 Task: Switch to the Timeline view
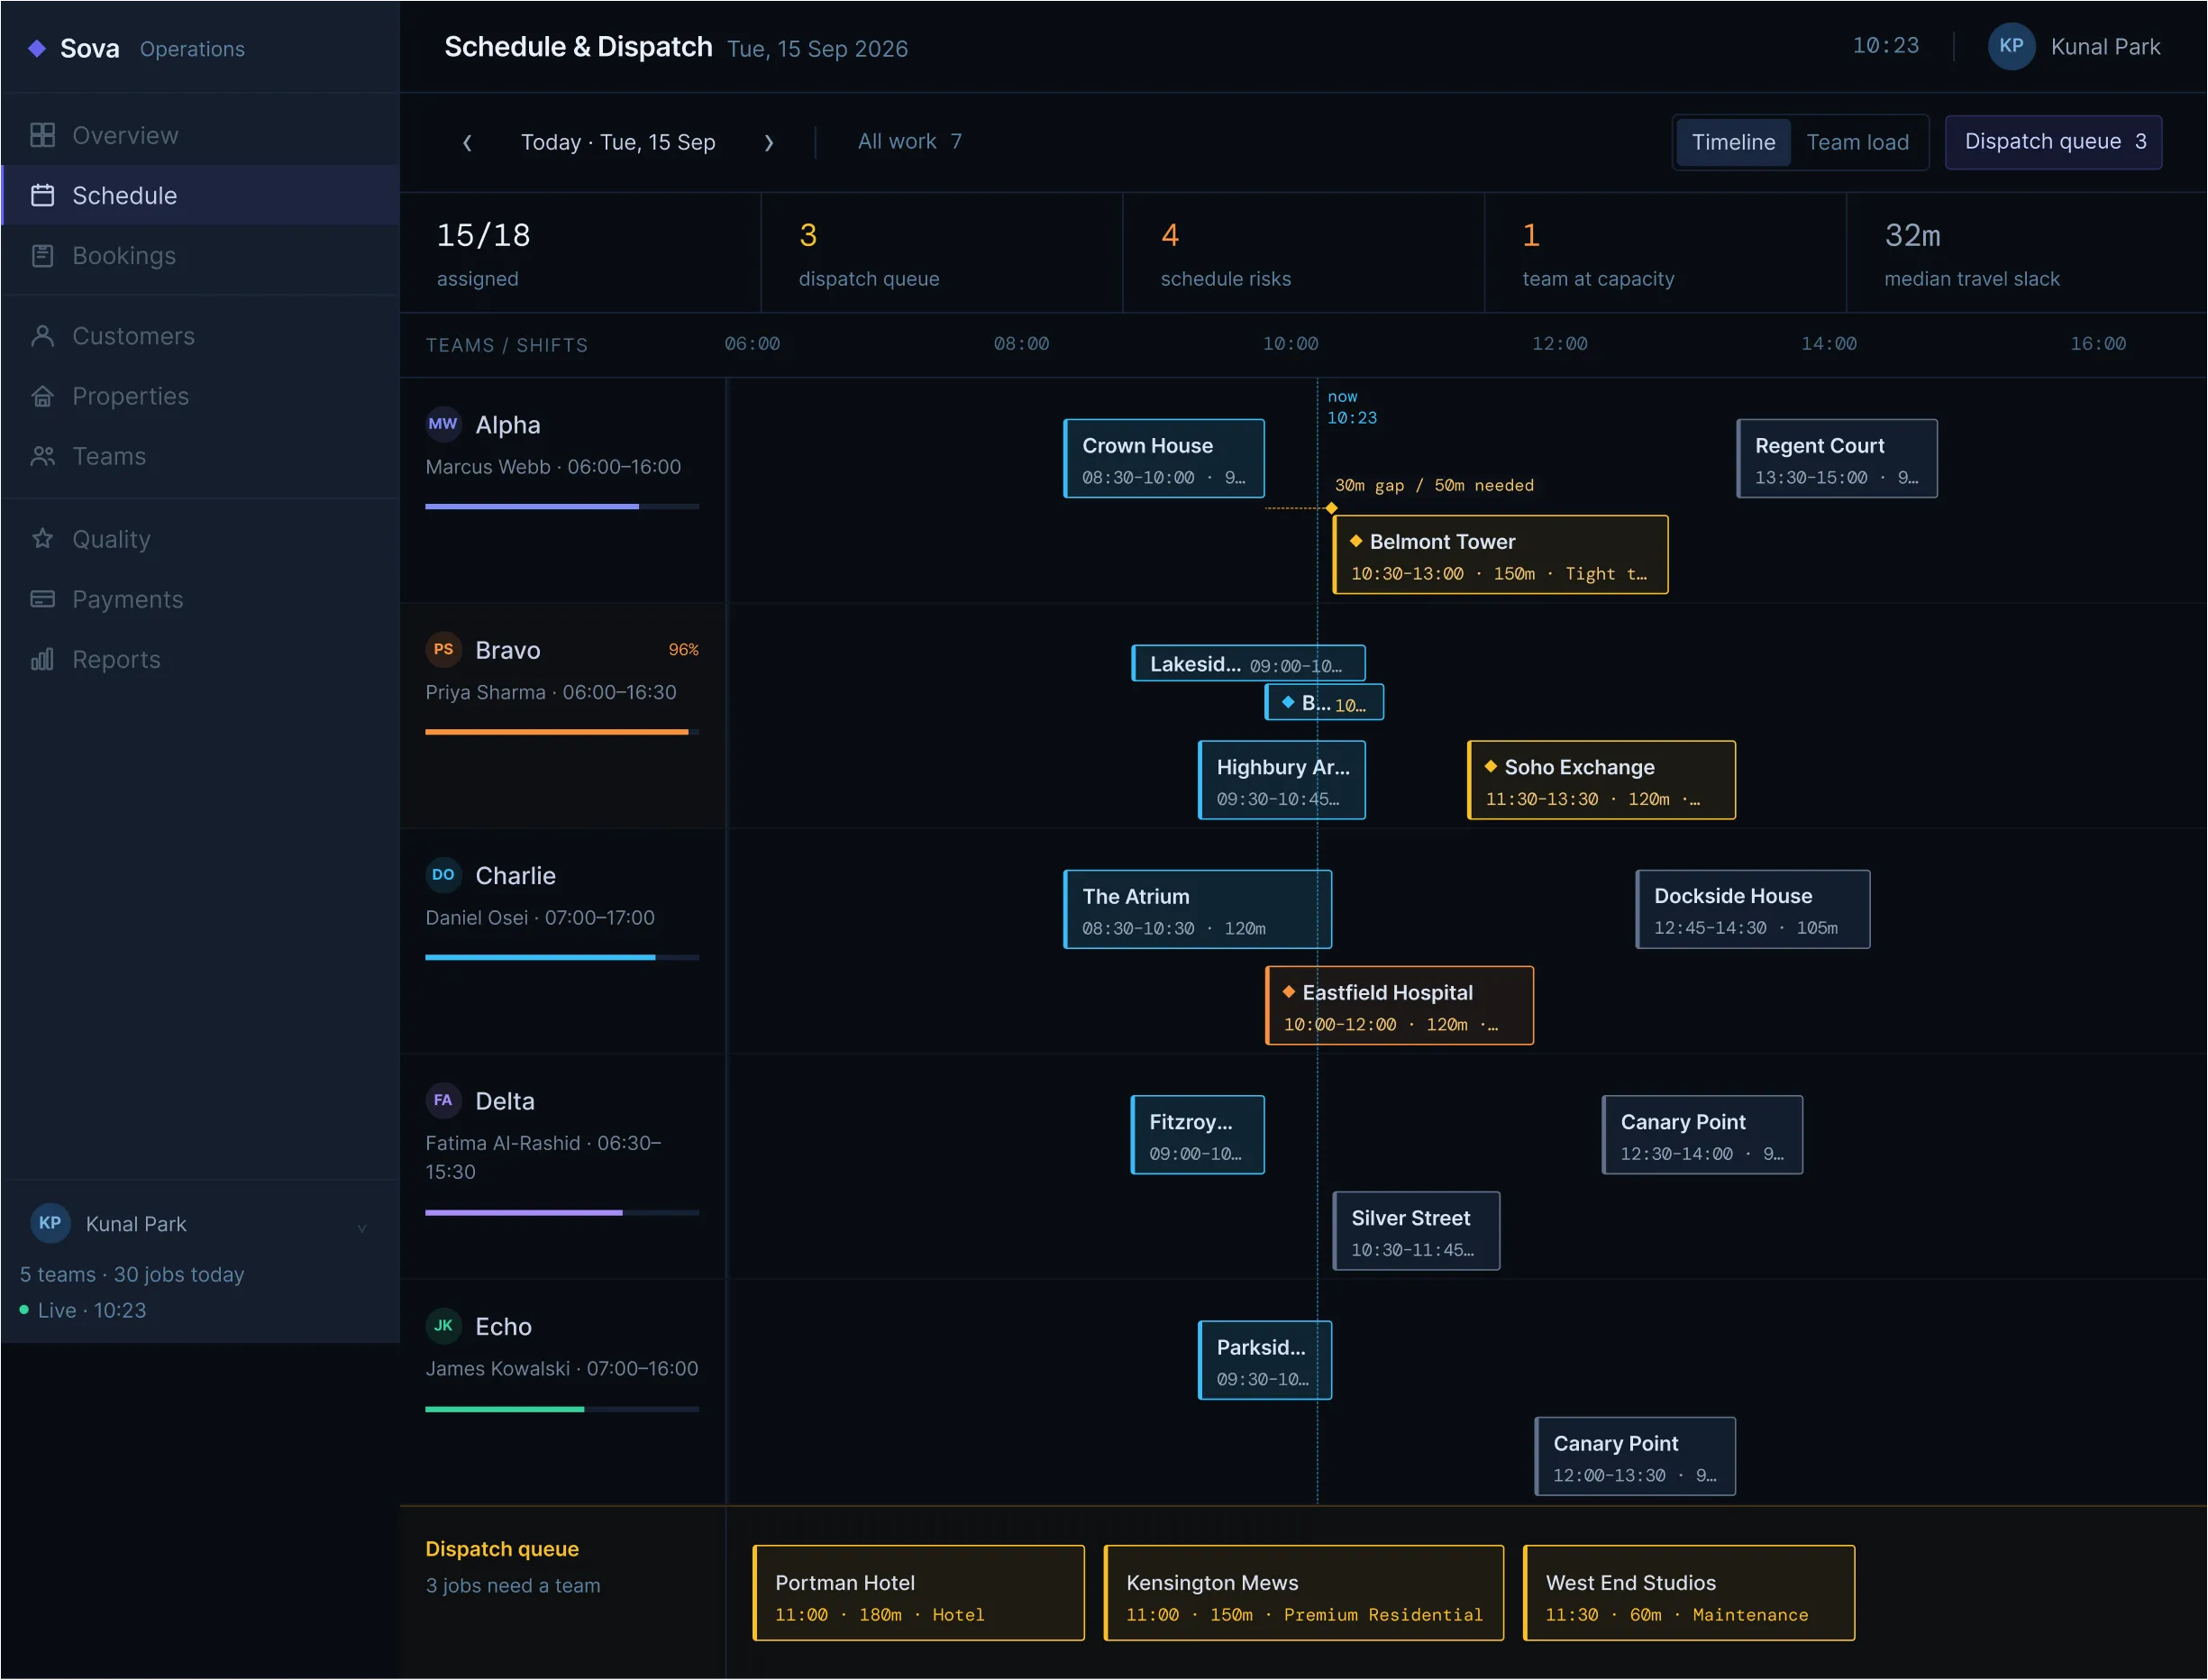[1733, 142]
